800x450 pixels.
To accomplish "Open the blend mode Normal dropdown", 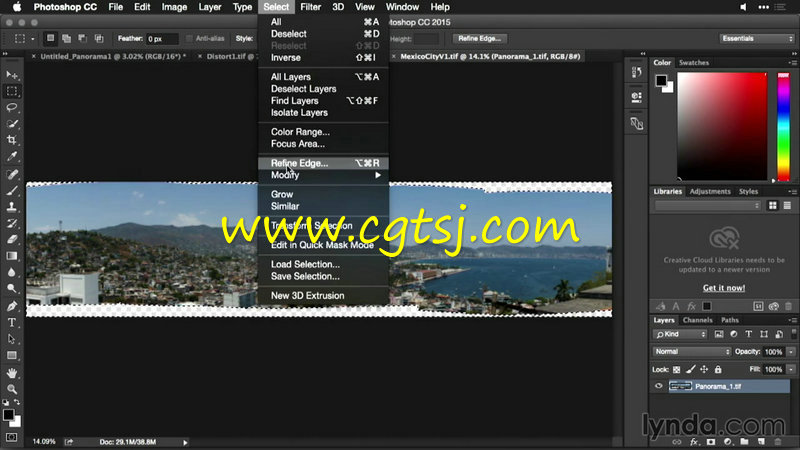I will pyautogui.click(x=691, y=352).
